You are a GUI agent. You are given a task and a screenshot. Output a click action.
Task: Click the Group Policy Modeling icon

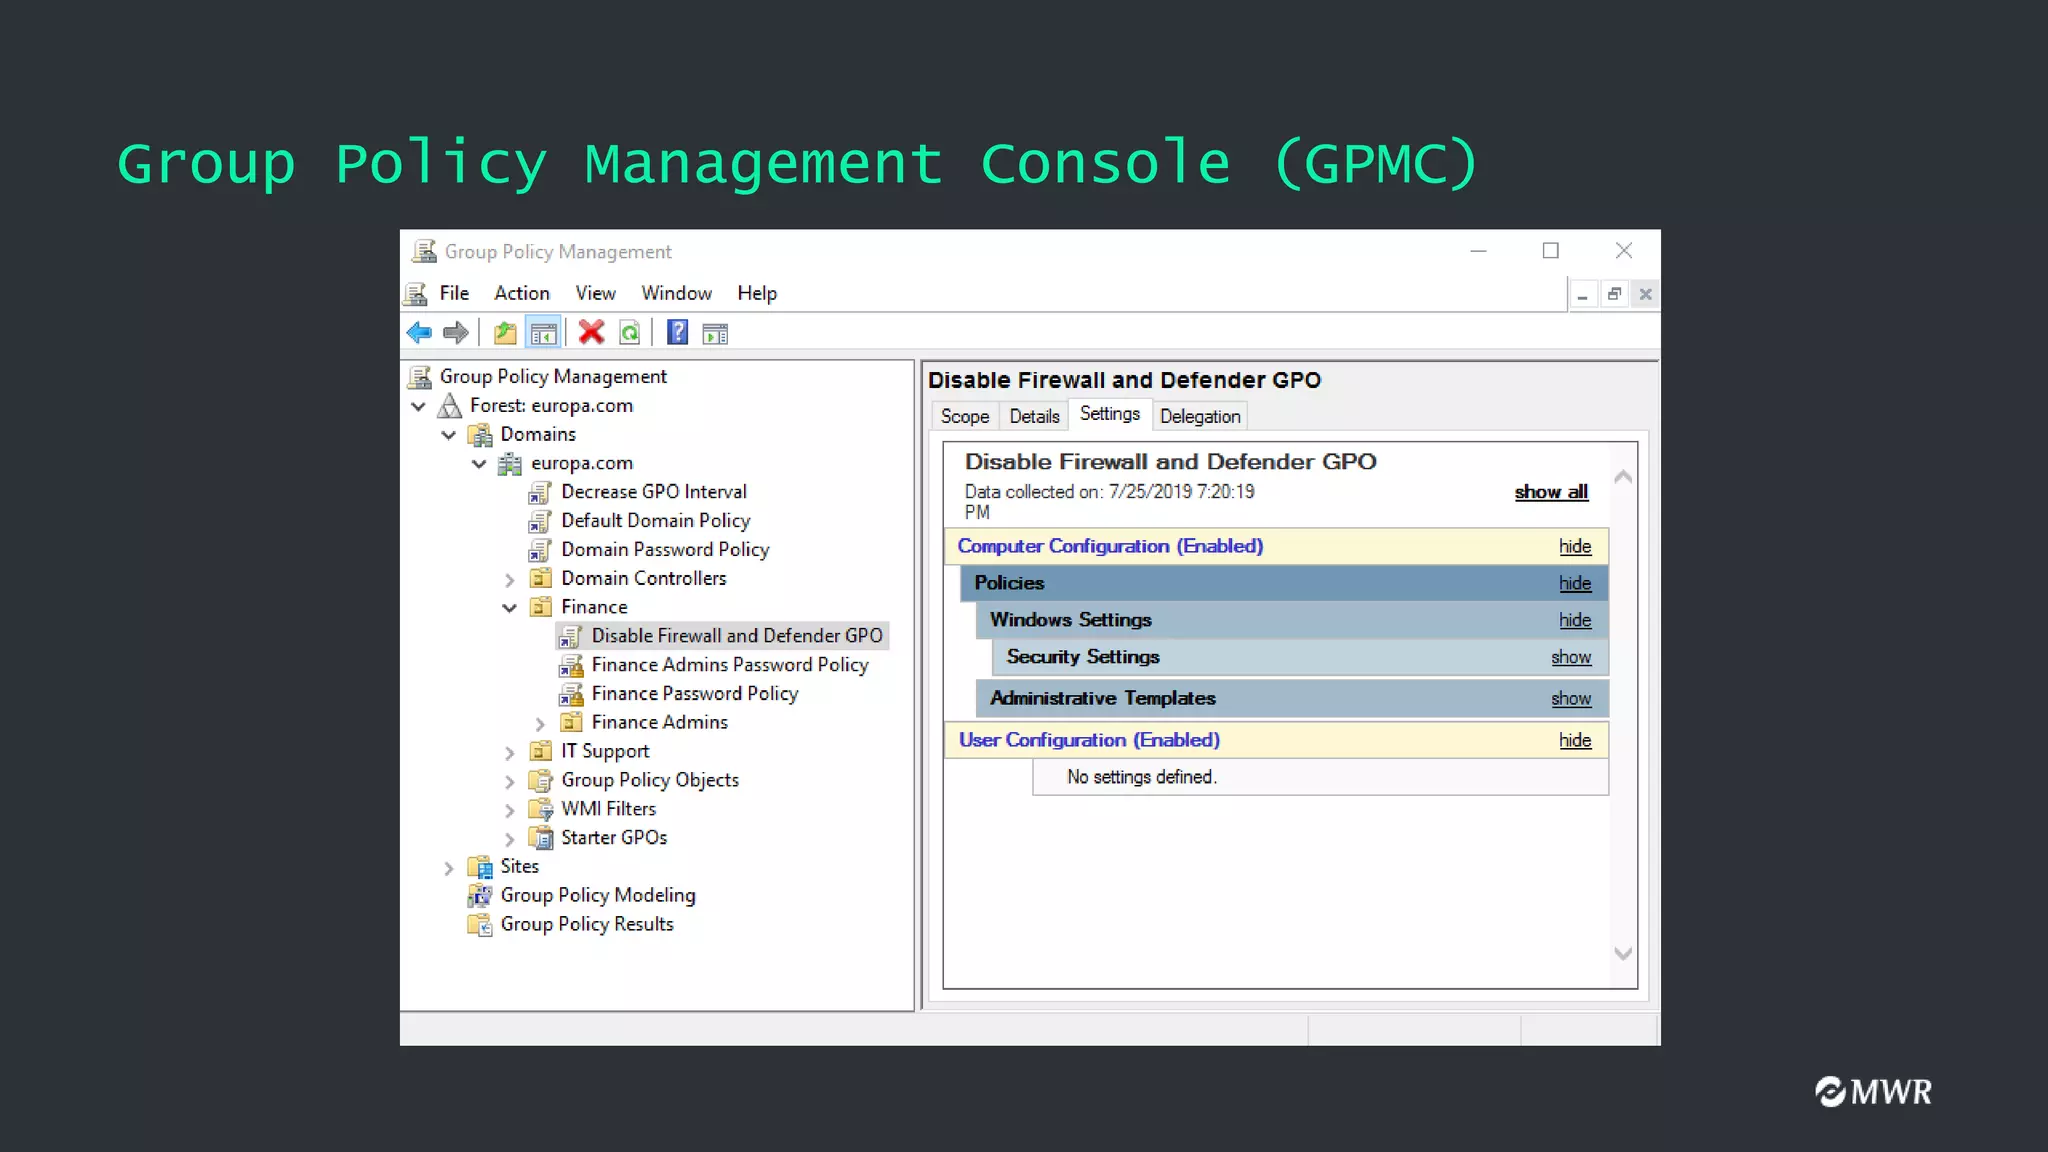480,896
